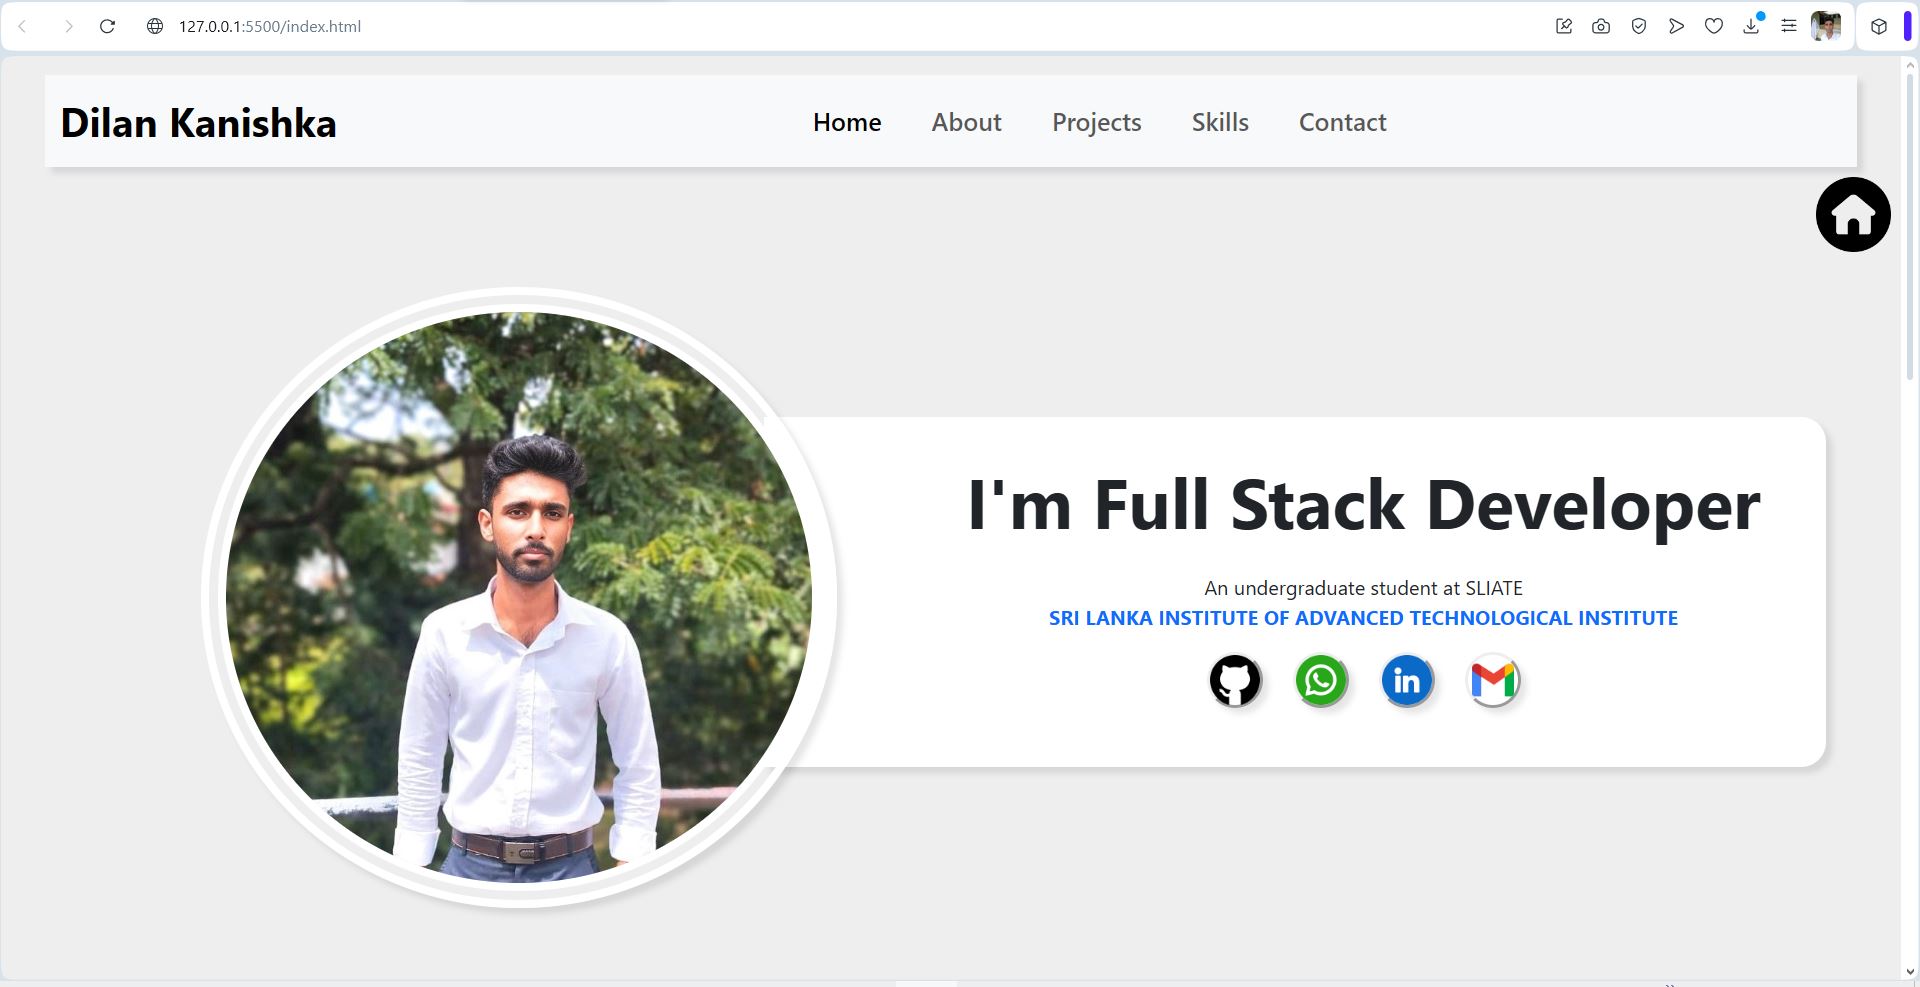Reload the page with the refresh icon
Image resolution: width=1920 pixels, height=987 pixels.
pyautogui.click(x=107, y=26)
